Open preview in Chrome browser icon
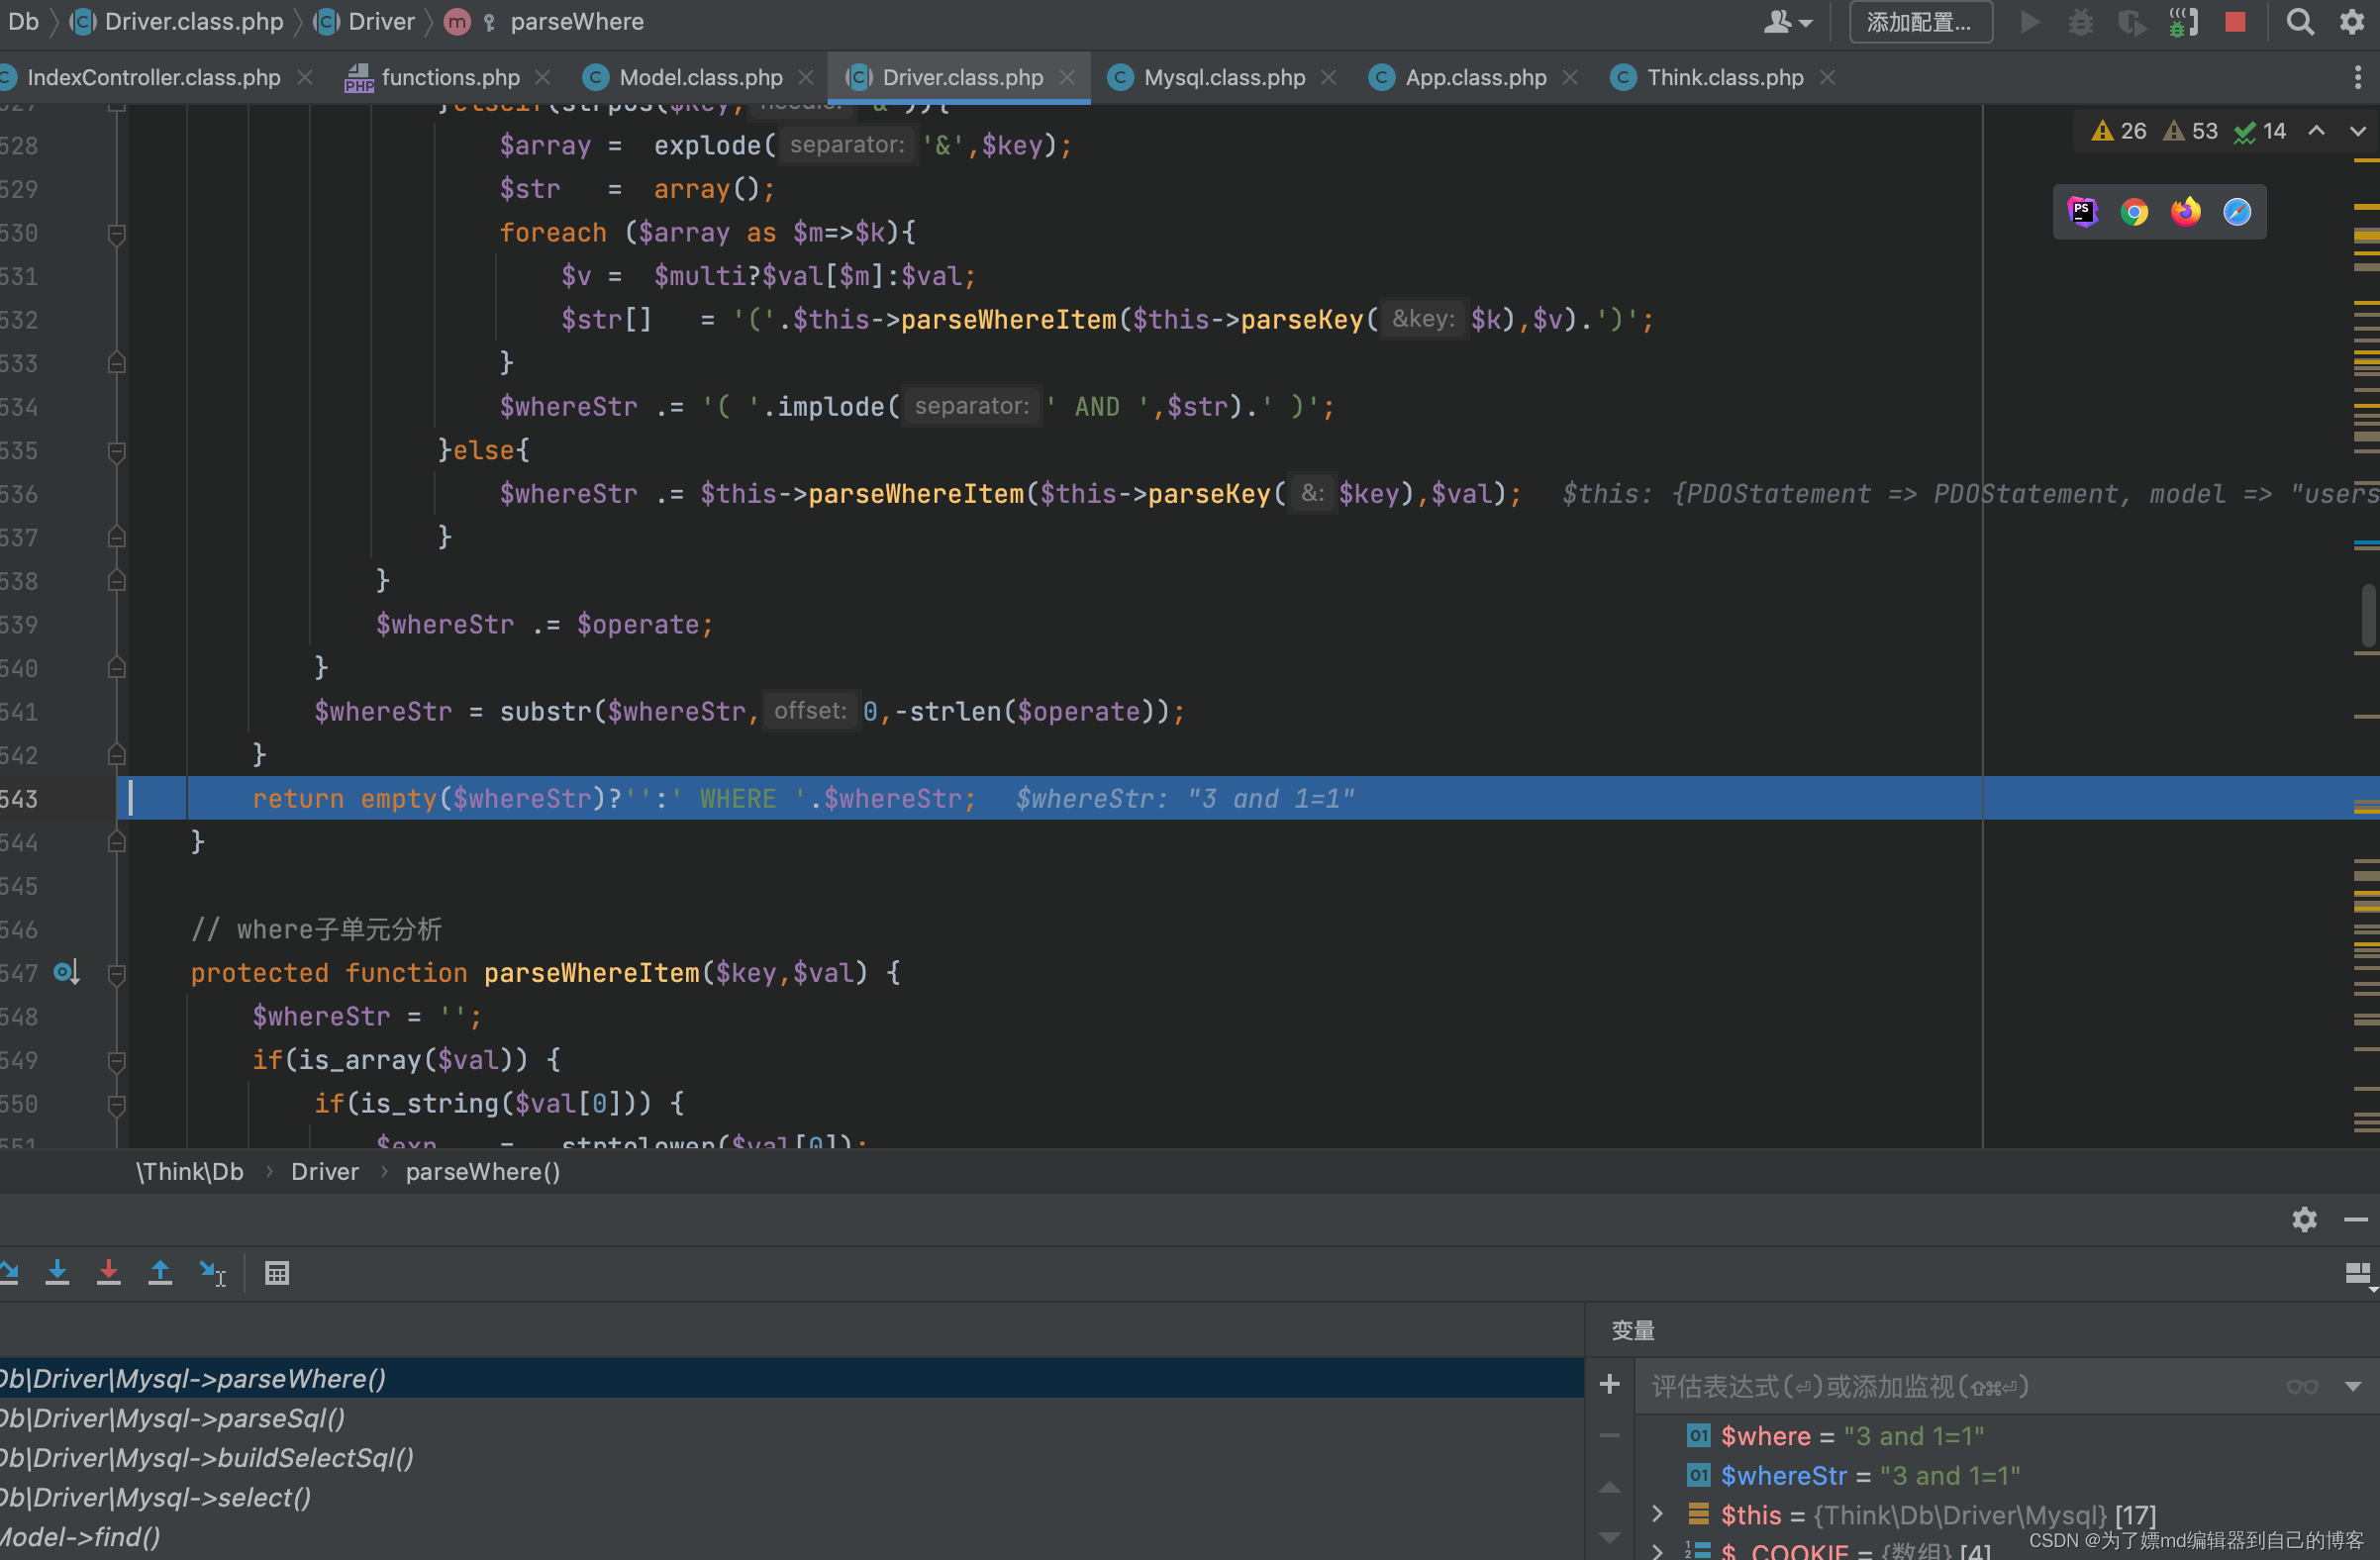 2134,212
